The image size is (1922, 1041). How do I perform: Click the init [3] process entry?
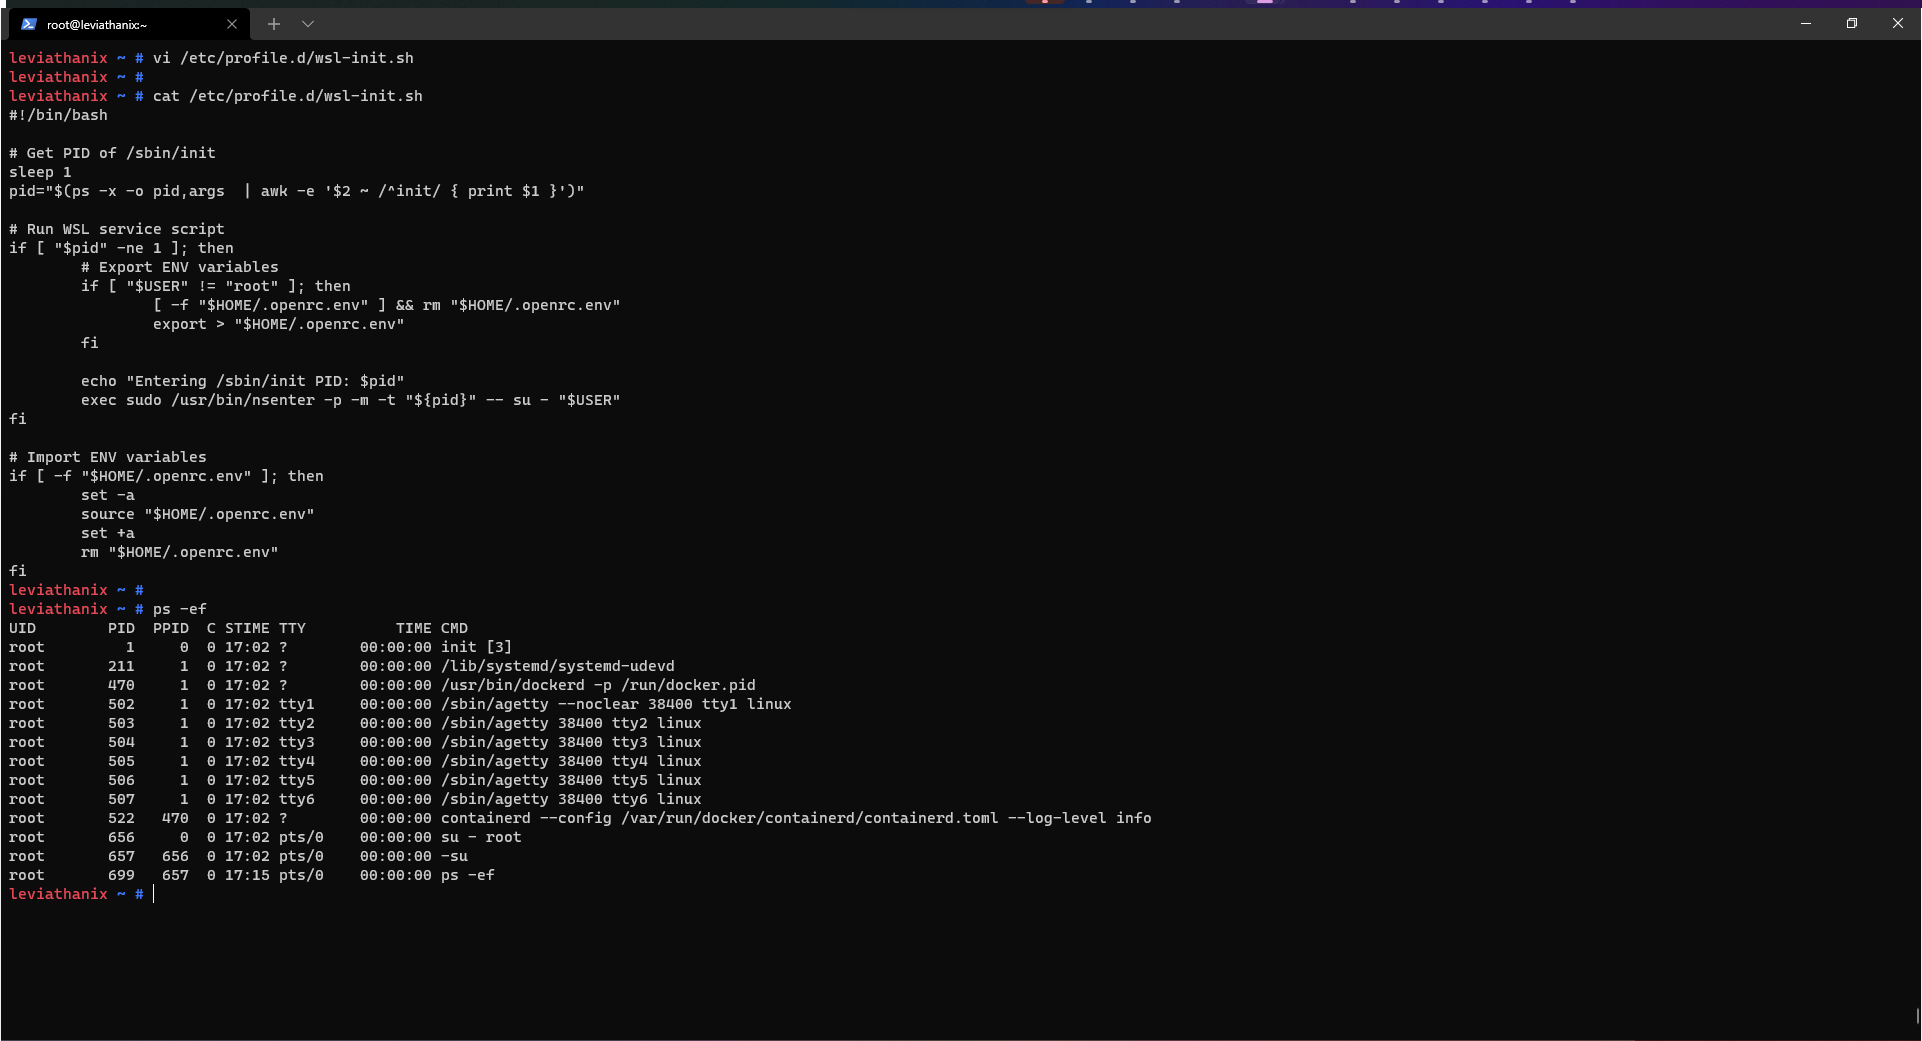tap(475, 647)
